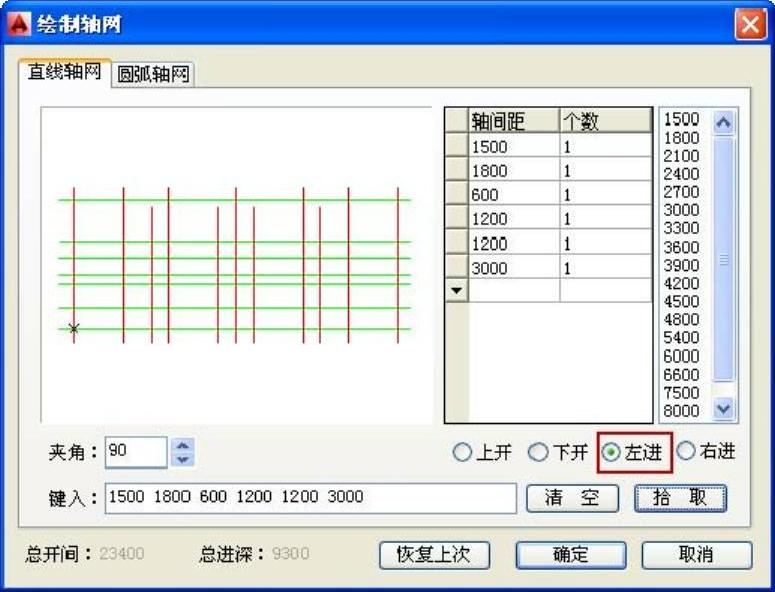Decrease the 夹角 value with down arrow
Screen dimensions: 775x592
pyautogui.click(x=183, y=460)
